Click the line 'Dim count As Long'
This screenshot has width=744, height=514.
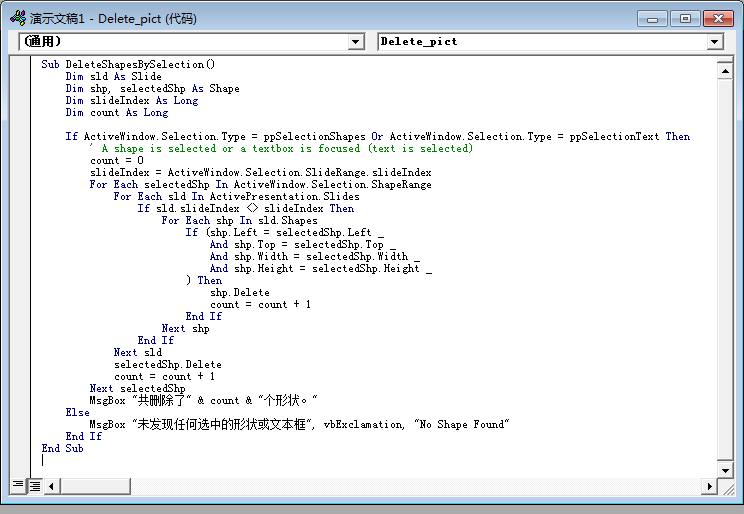117,112
